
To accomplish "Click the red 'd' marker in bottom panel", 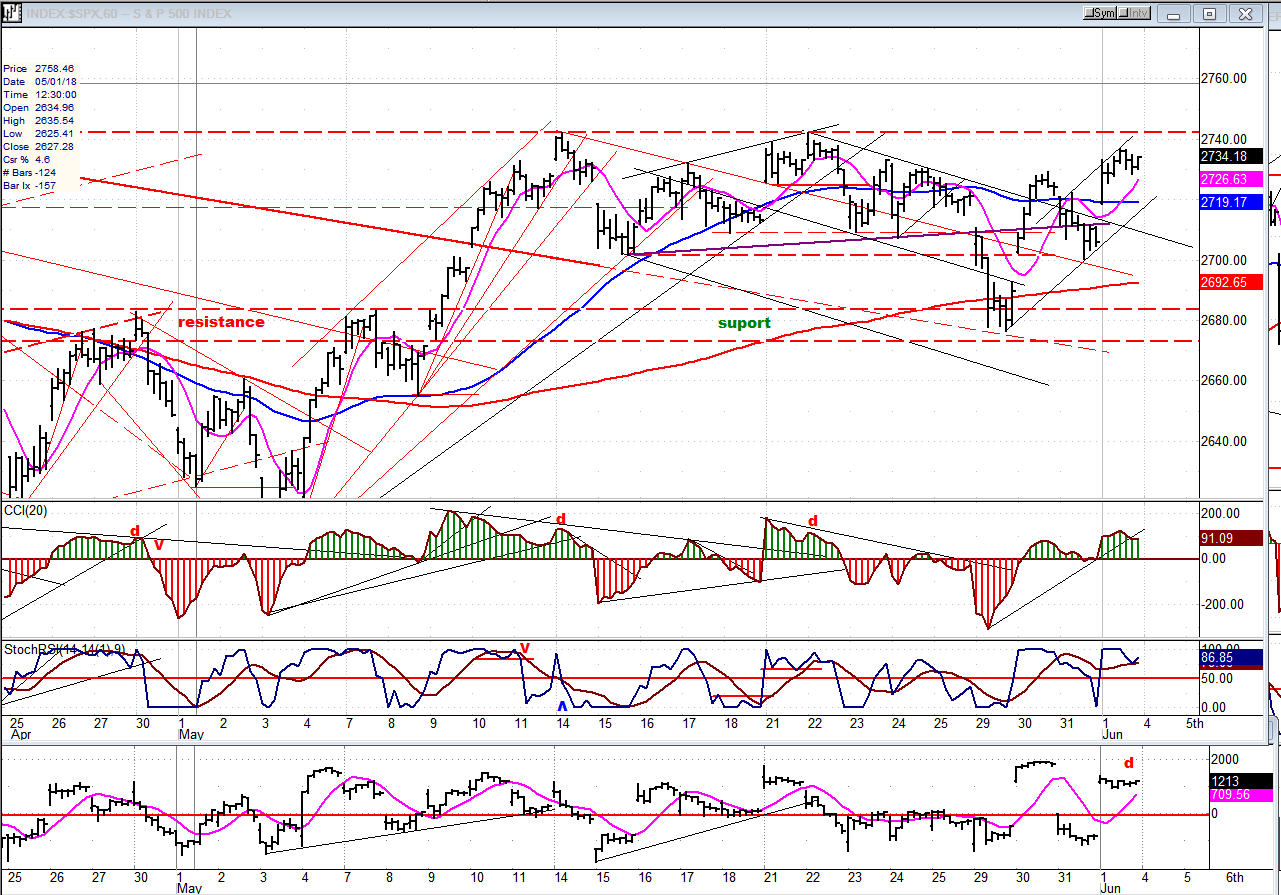I will pyautogui.click(x=1129, y=762).
